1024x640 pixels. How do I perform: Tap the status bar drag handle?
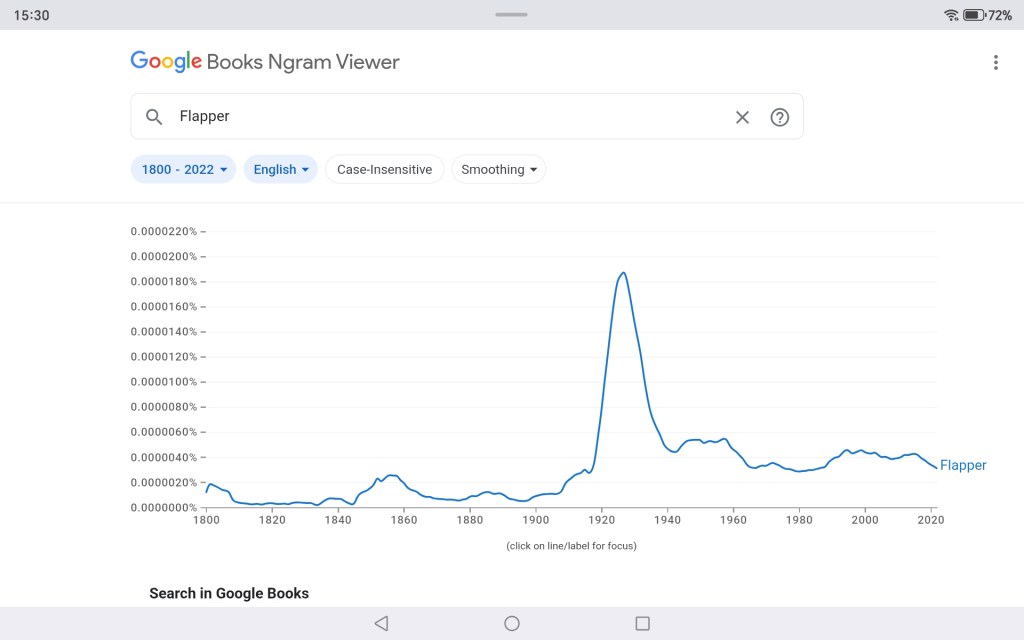click(511, 14)
